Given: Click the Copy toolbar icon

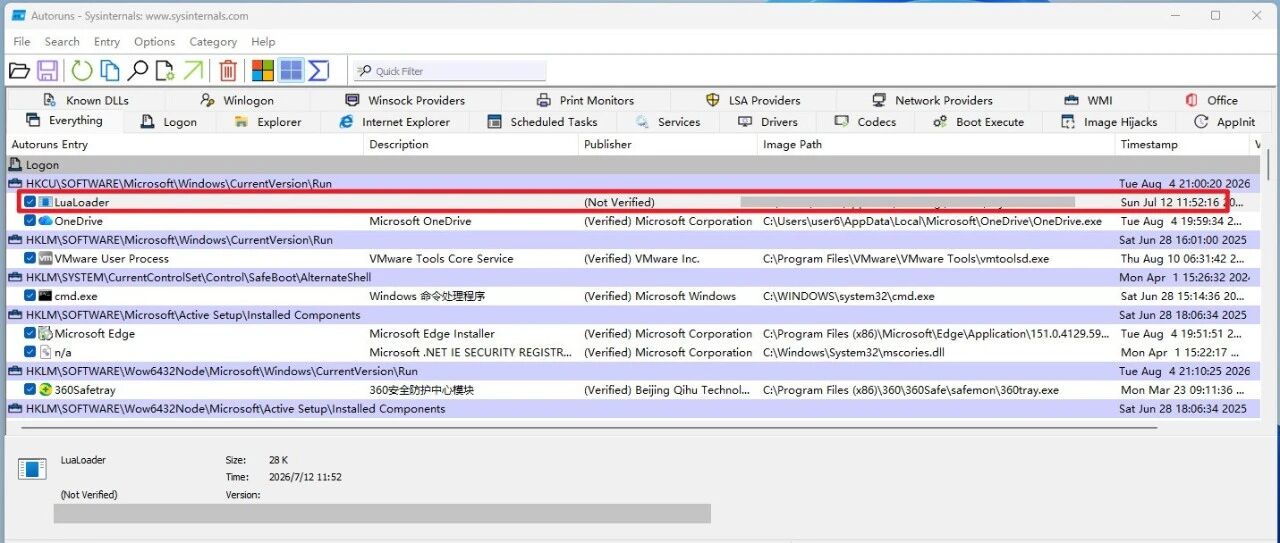Looking at the screenshot, I should pyautogui.click(x=109, y=71).
